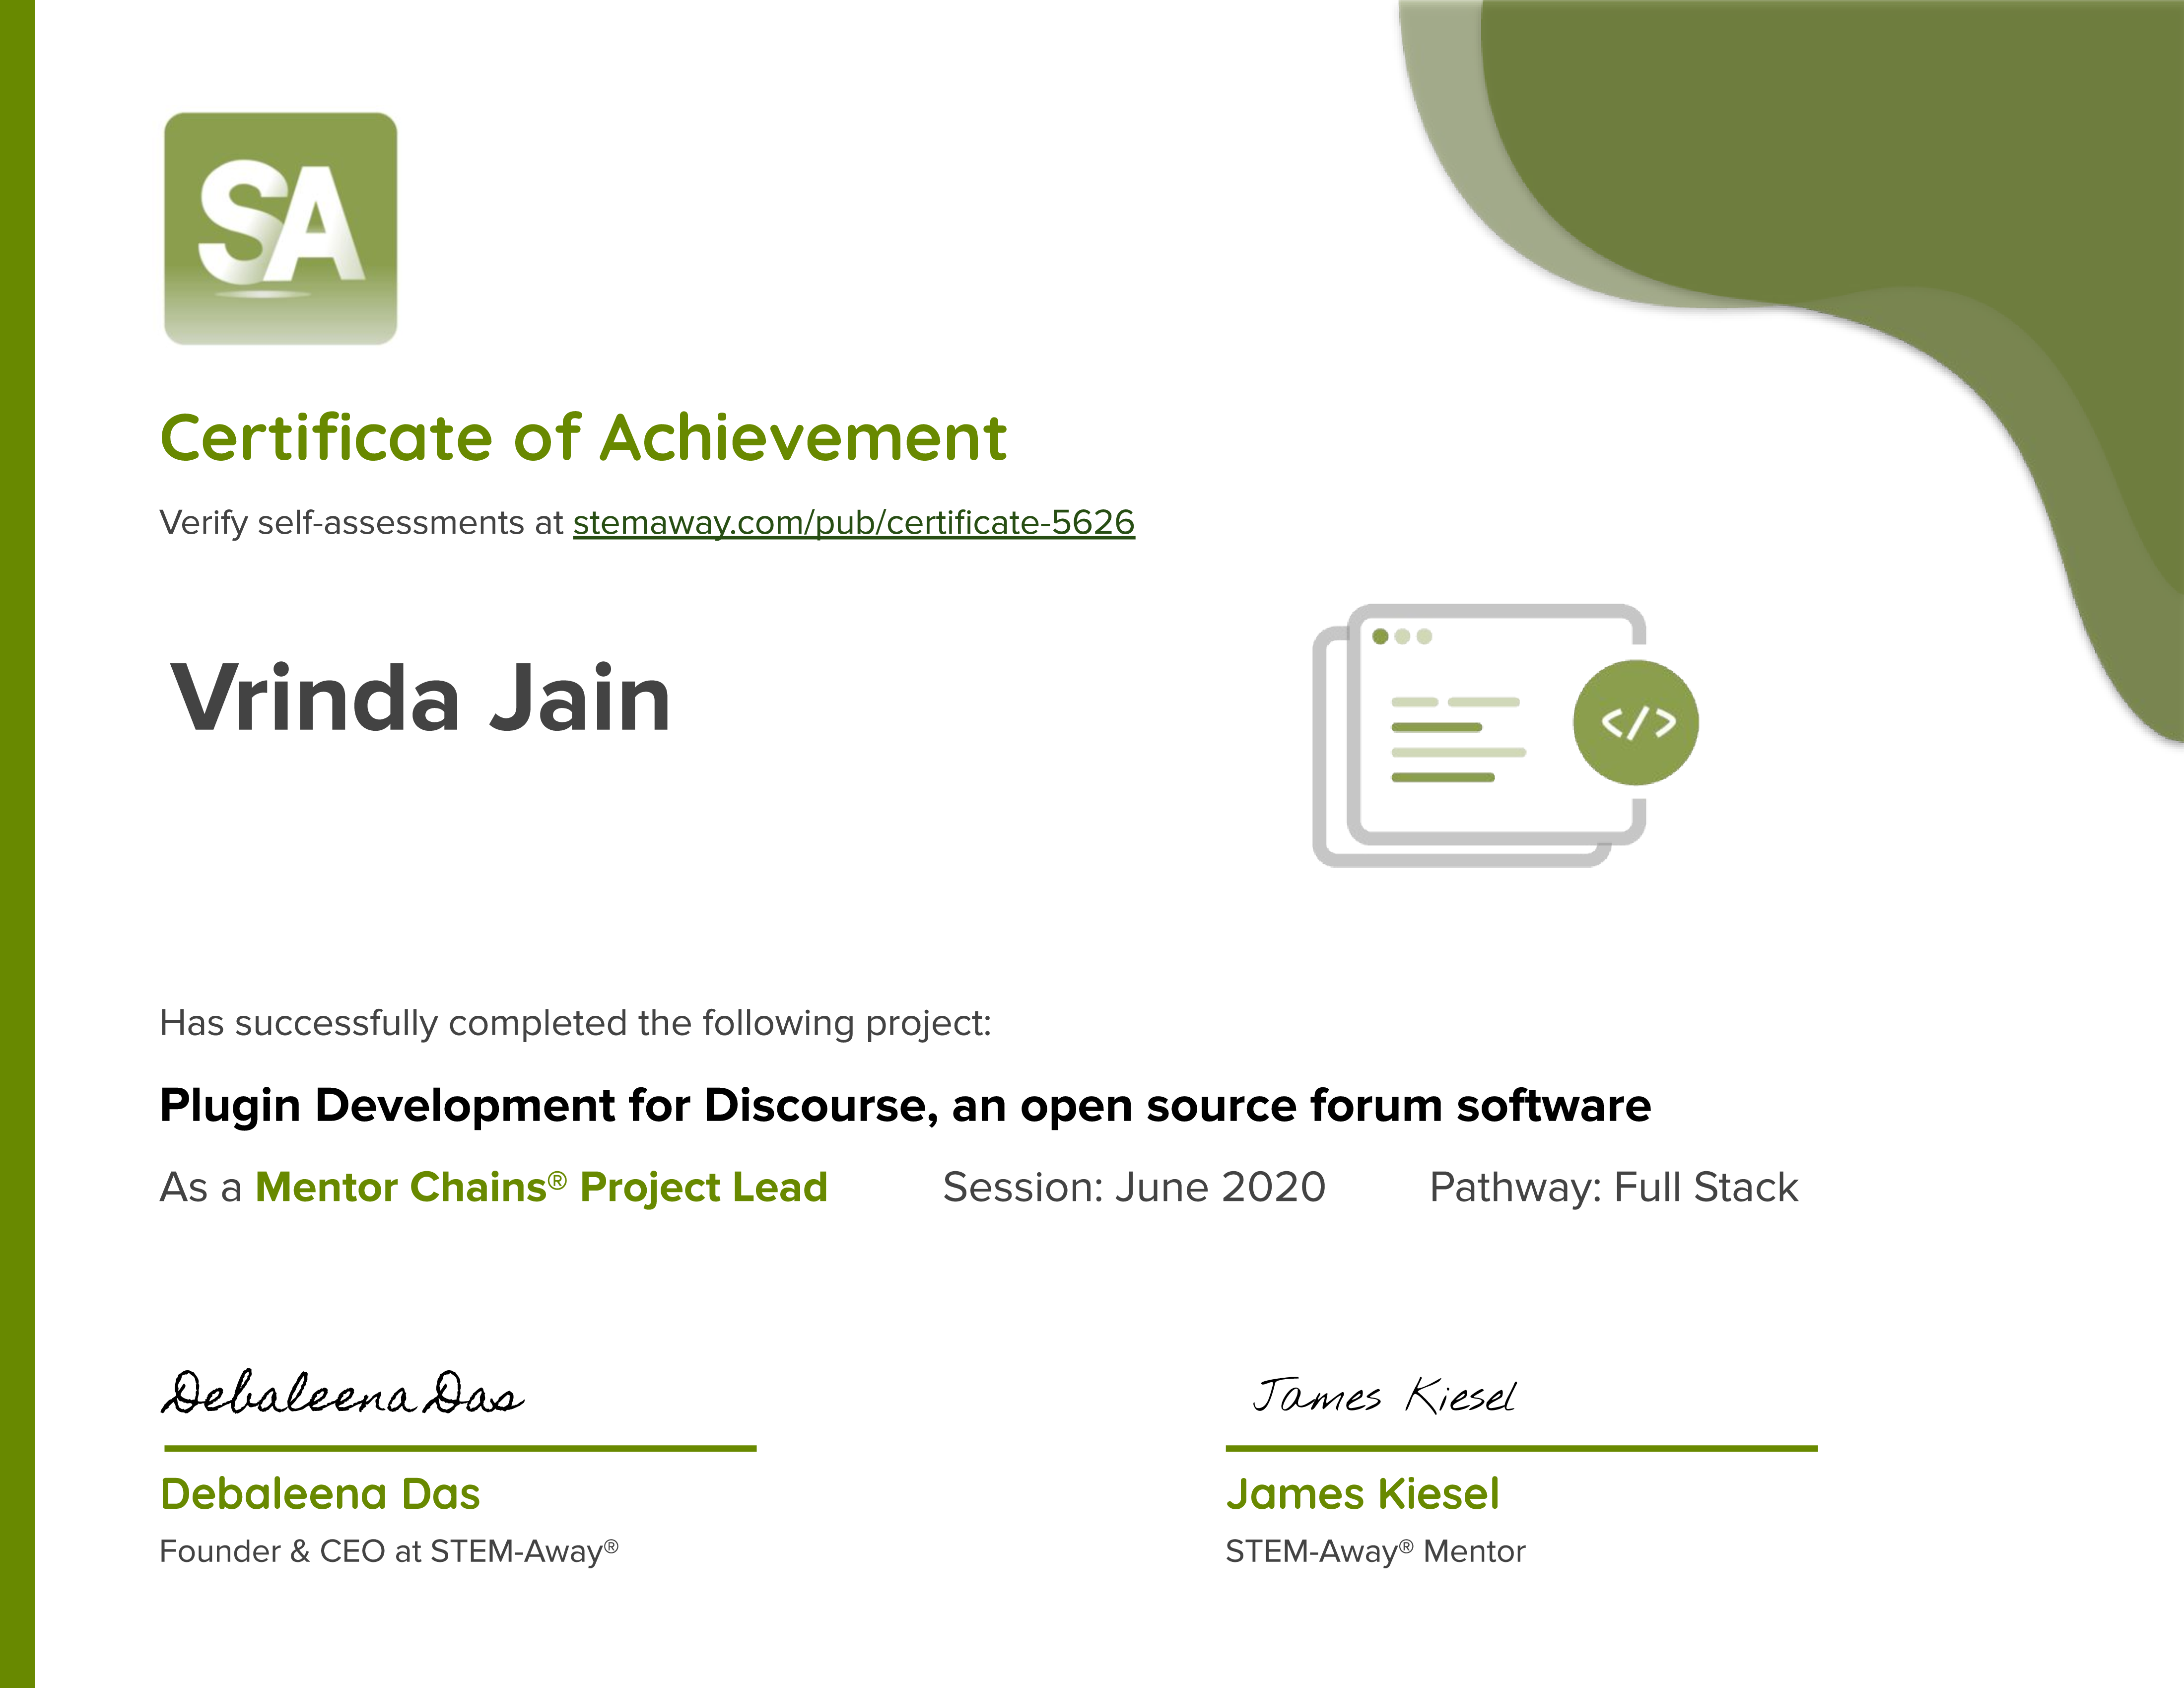Click the Session: June 2020 text
The height and width of the screenshot is (1688, 2184).
tap(1134, 1187)
